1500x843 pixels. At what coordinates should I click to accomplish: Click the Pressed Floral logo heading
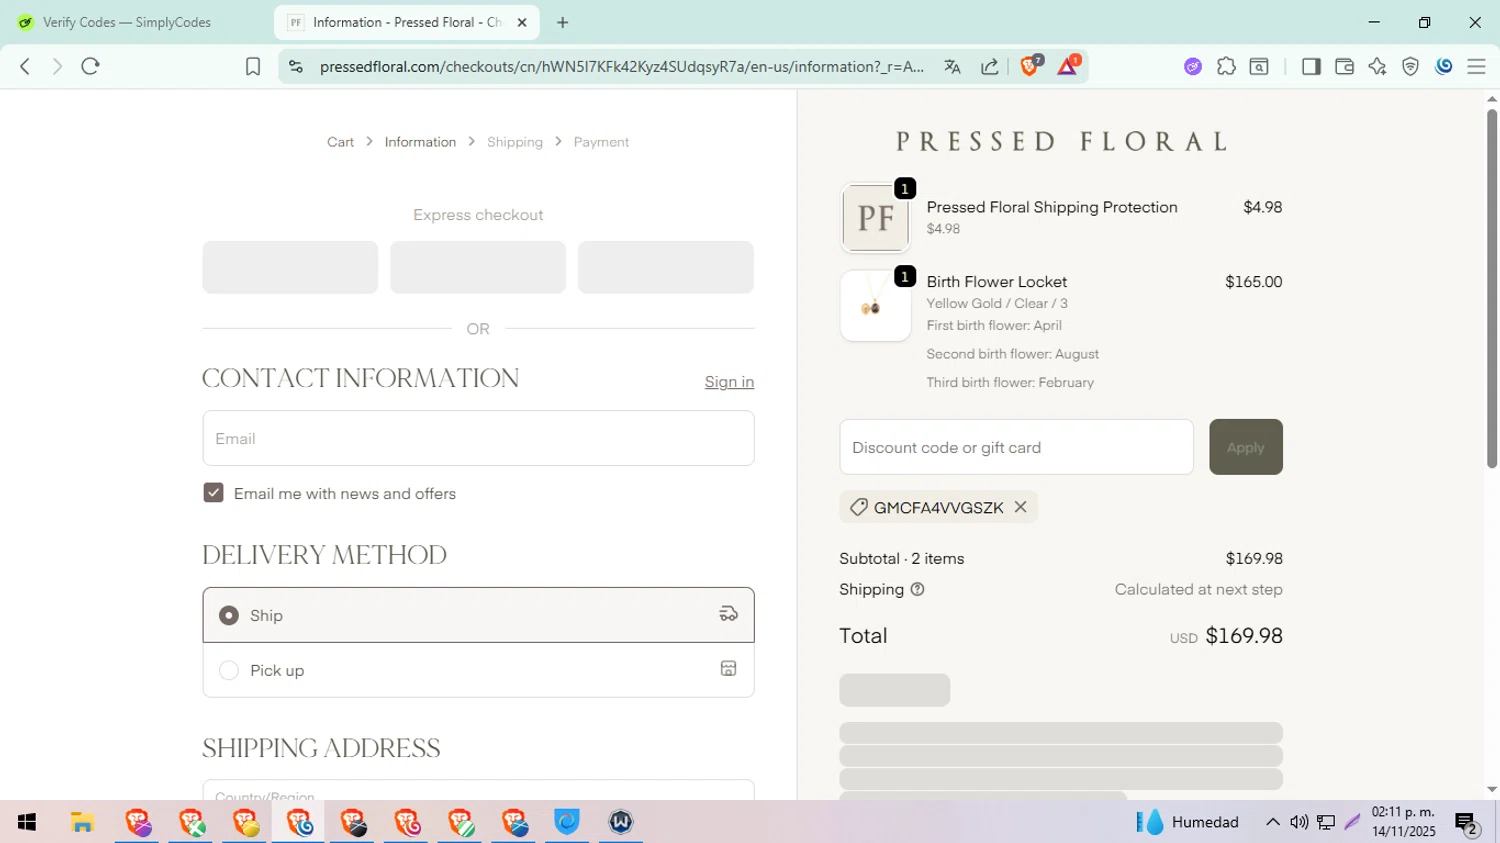tap(1061, 141)
